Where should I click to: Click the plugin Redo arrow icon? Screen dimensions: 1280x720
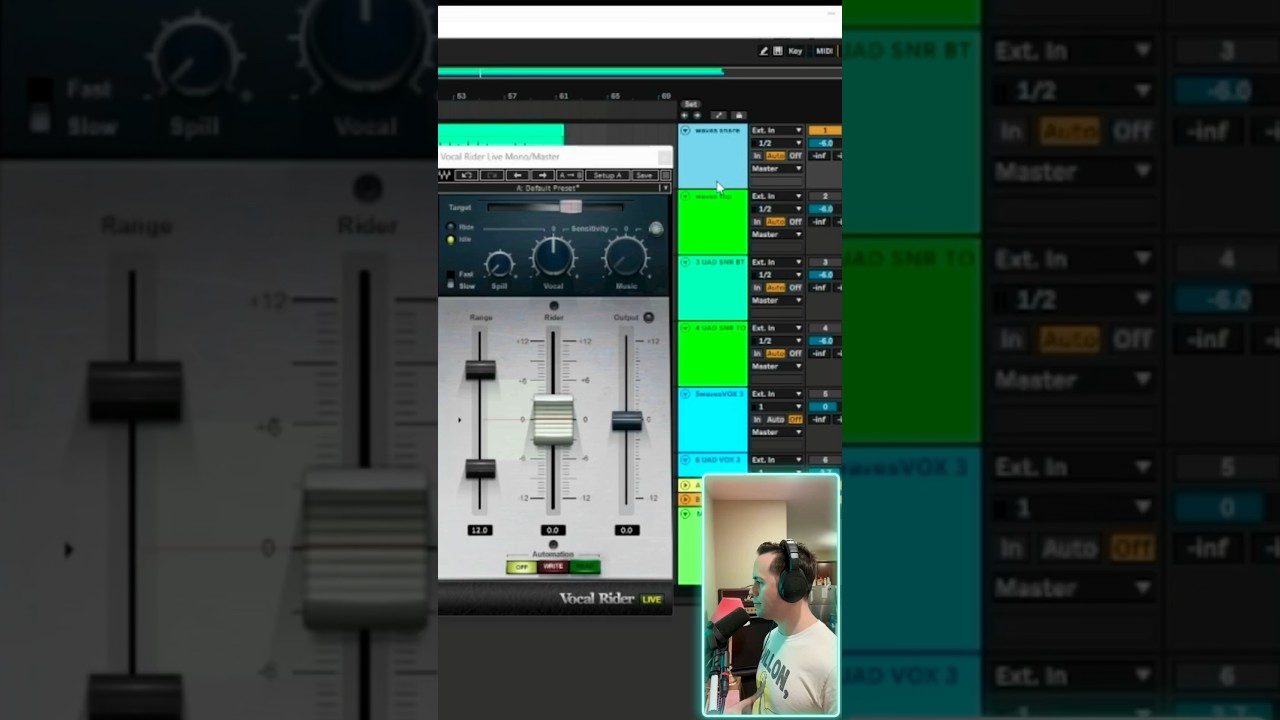tap(492, 175)
